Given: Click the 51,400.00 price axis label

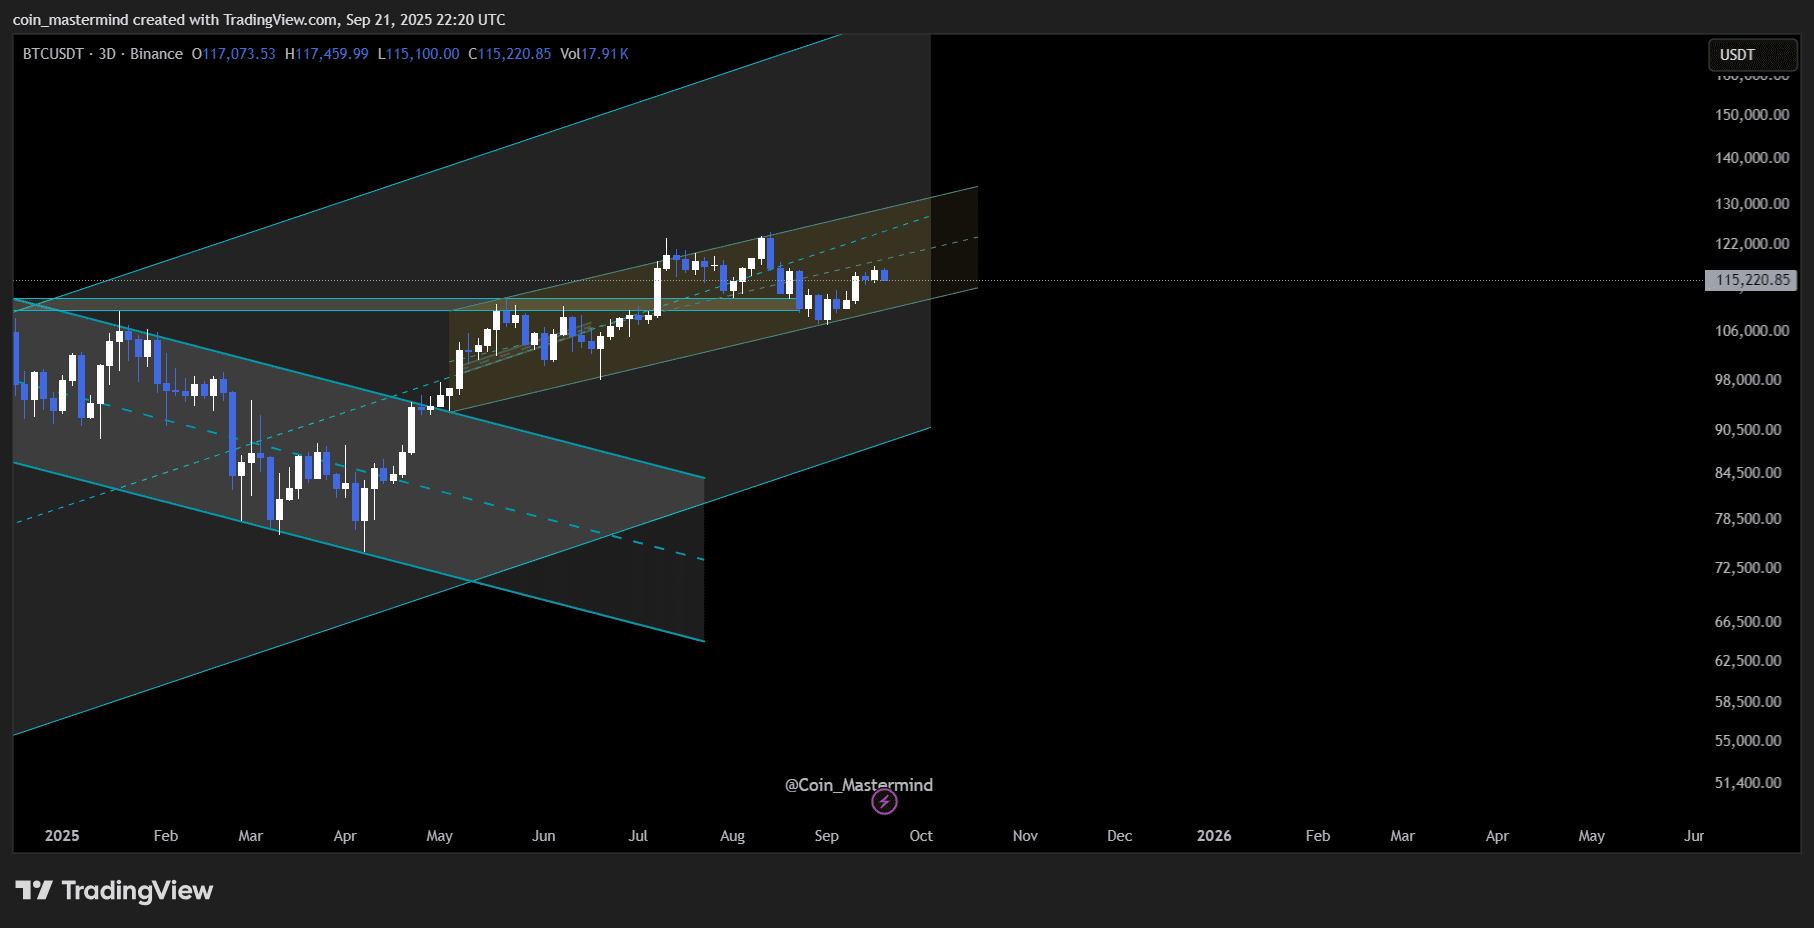Looking at the screenshot, I should pyautogui.click(x=1748, y=783).
